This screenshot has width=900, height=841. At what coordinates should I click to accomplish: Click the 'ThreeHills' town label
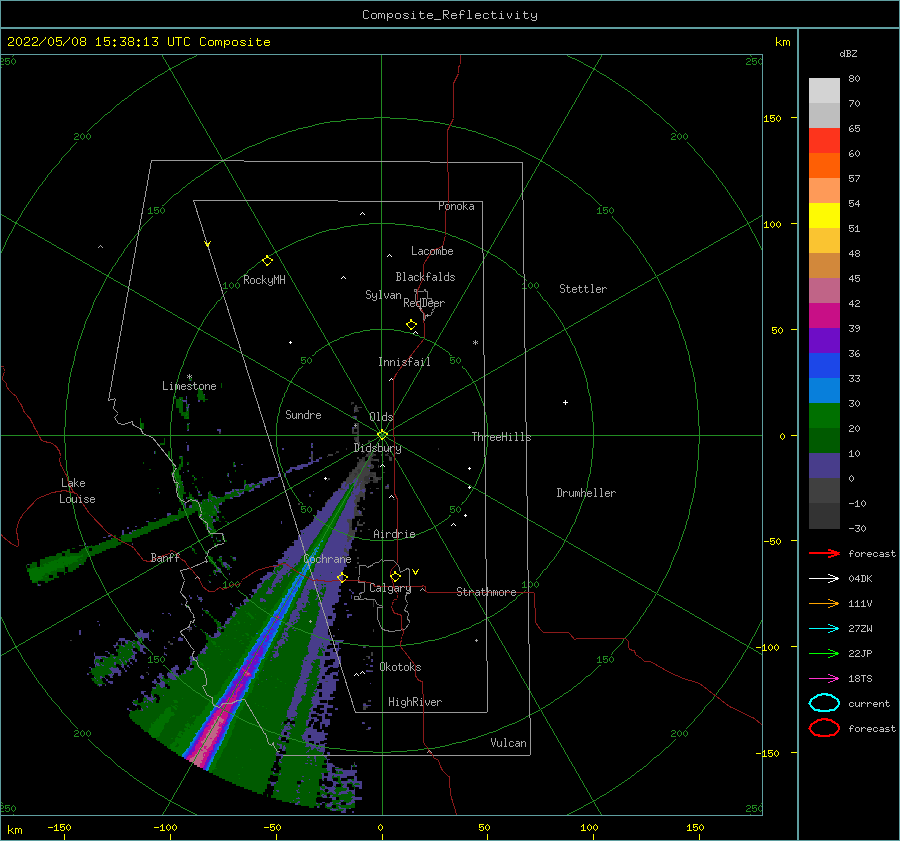point(501,437)
